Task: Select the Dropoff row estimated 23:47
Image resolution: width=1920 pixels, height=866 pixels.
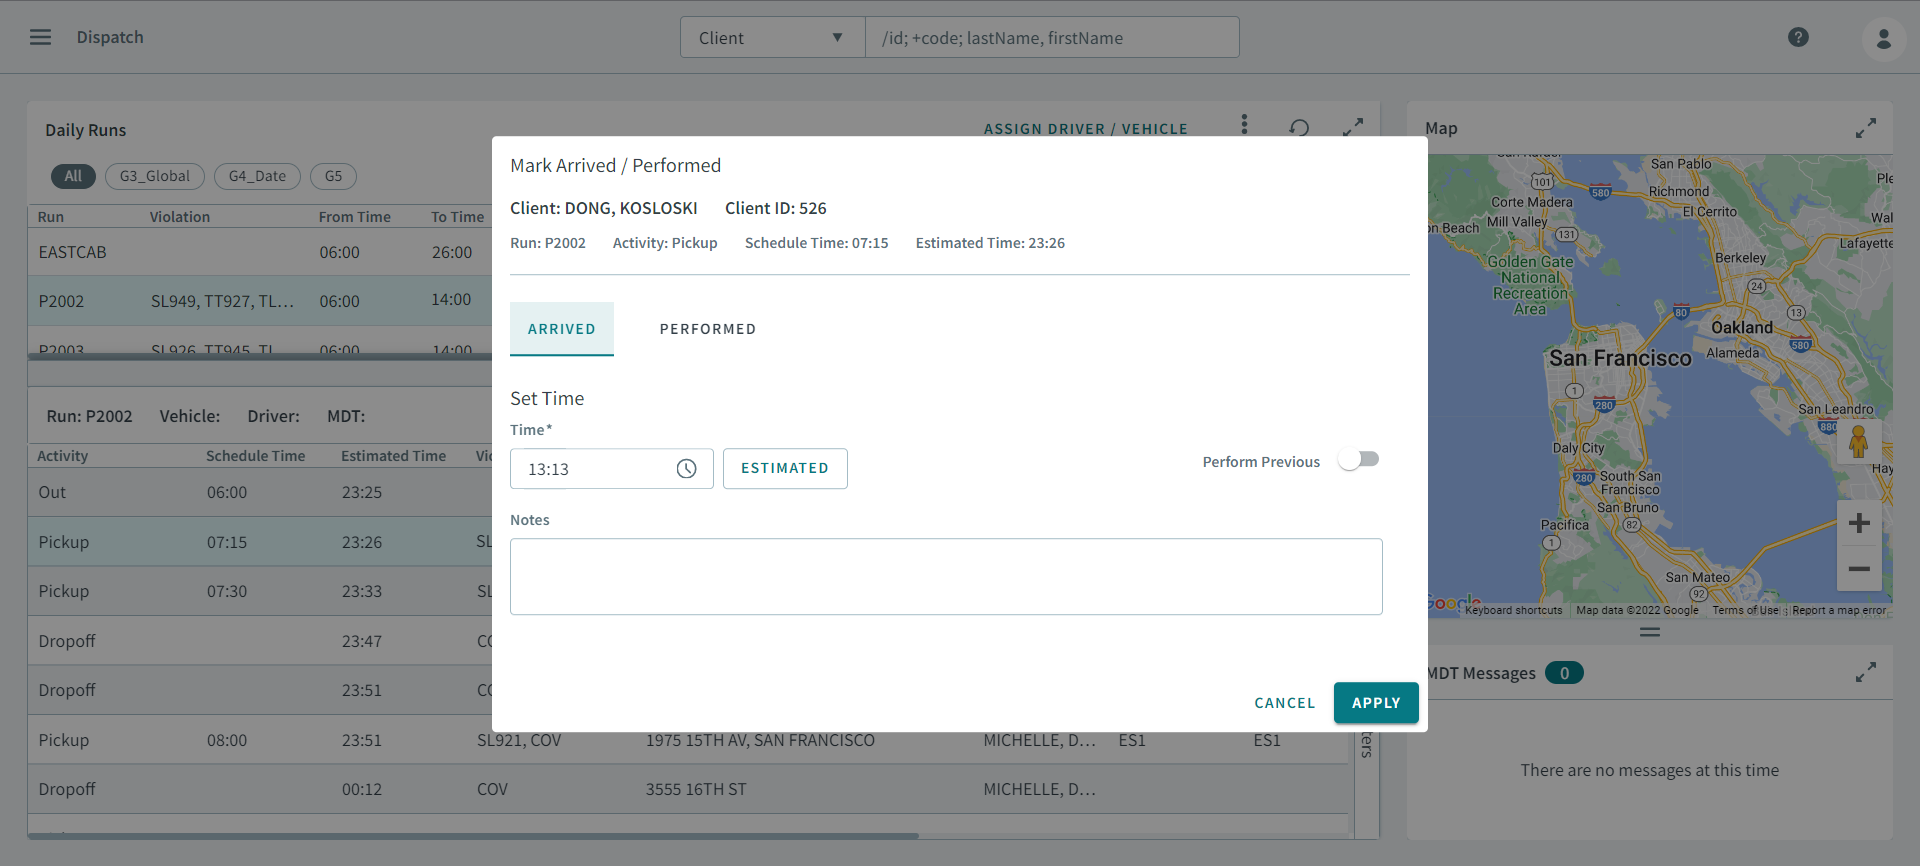Action: pos(259,641)
